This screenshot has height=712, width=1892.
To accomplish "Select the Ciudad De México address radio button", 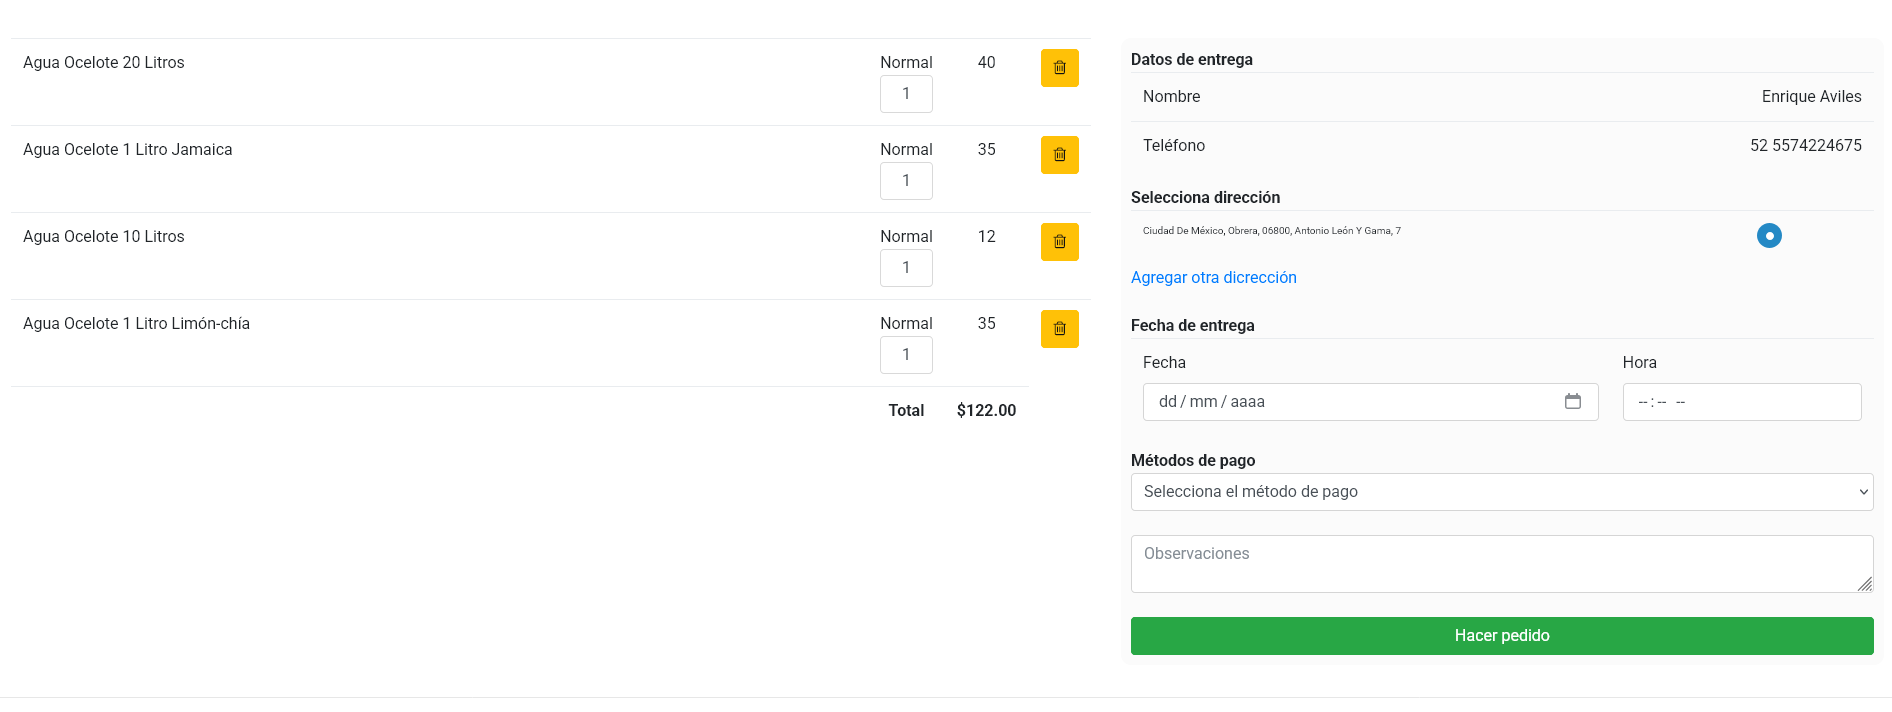I will (x=1768, y=236).
